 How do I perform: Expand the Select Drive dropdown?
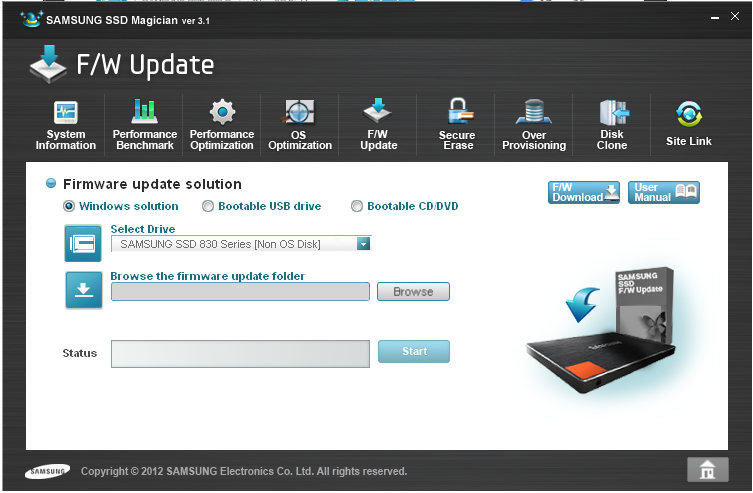click(364, 244)
